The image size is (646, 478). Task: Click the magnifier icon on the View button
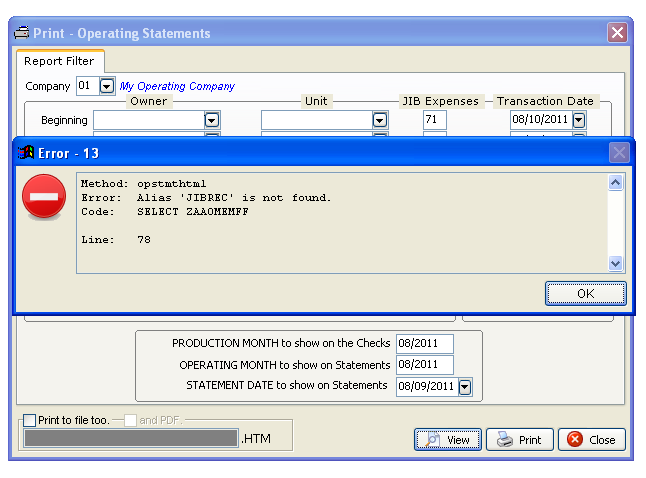coord(433,439)
